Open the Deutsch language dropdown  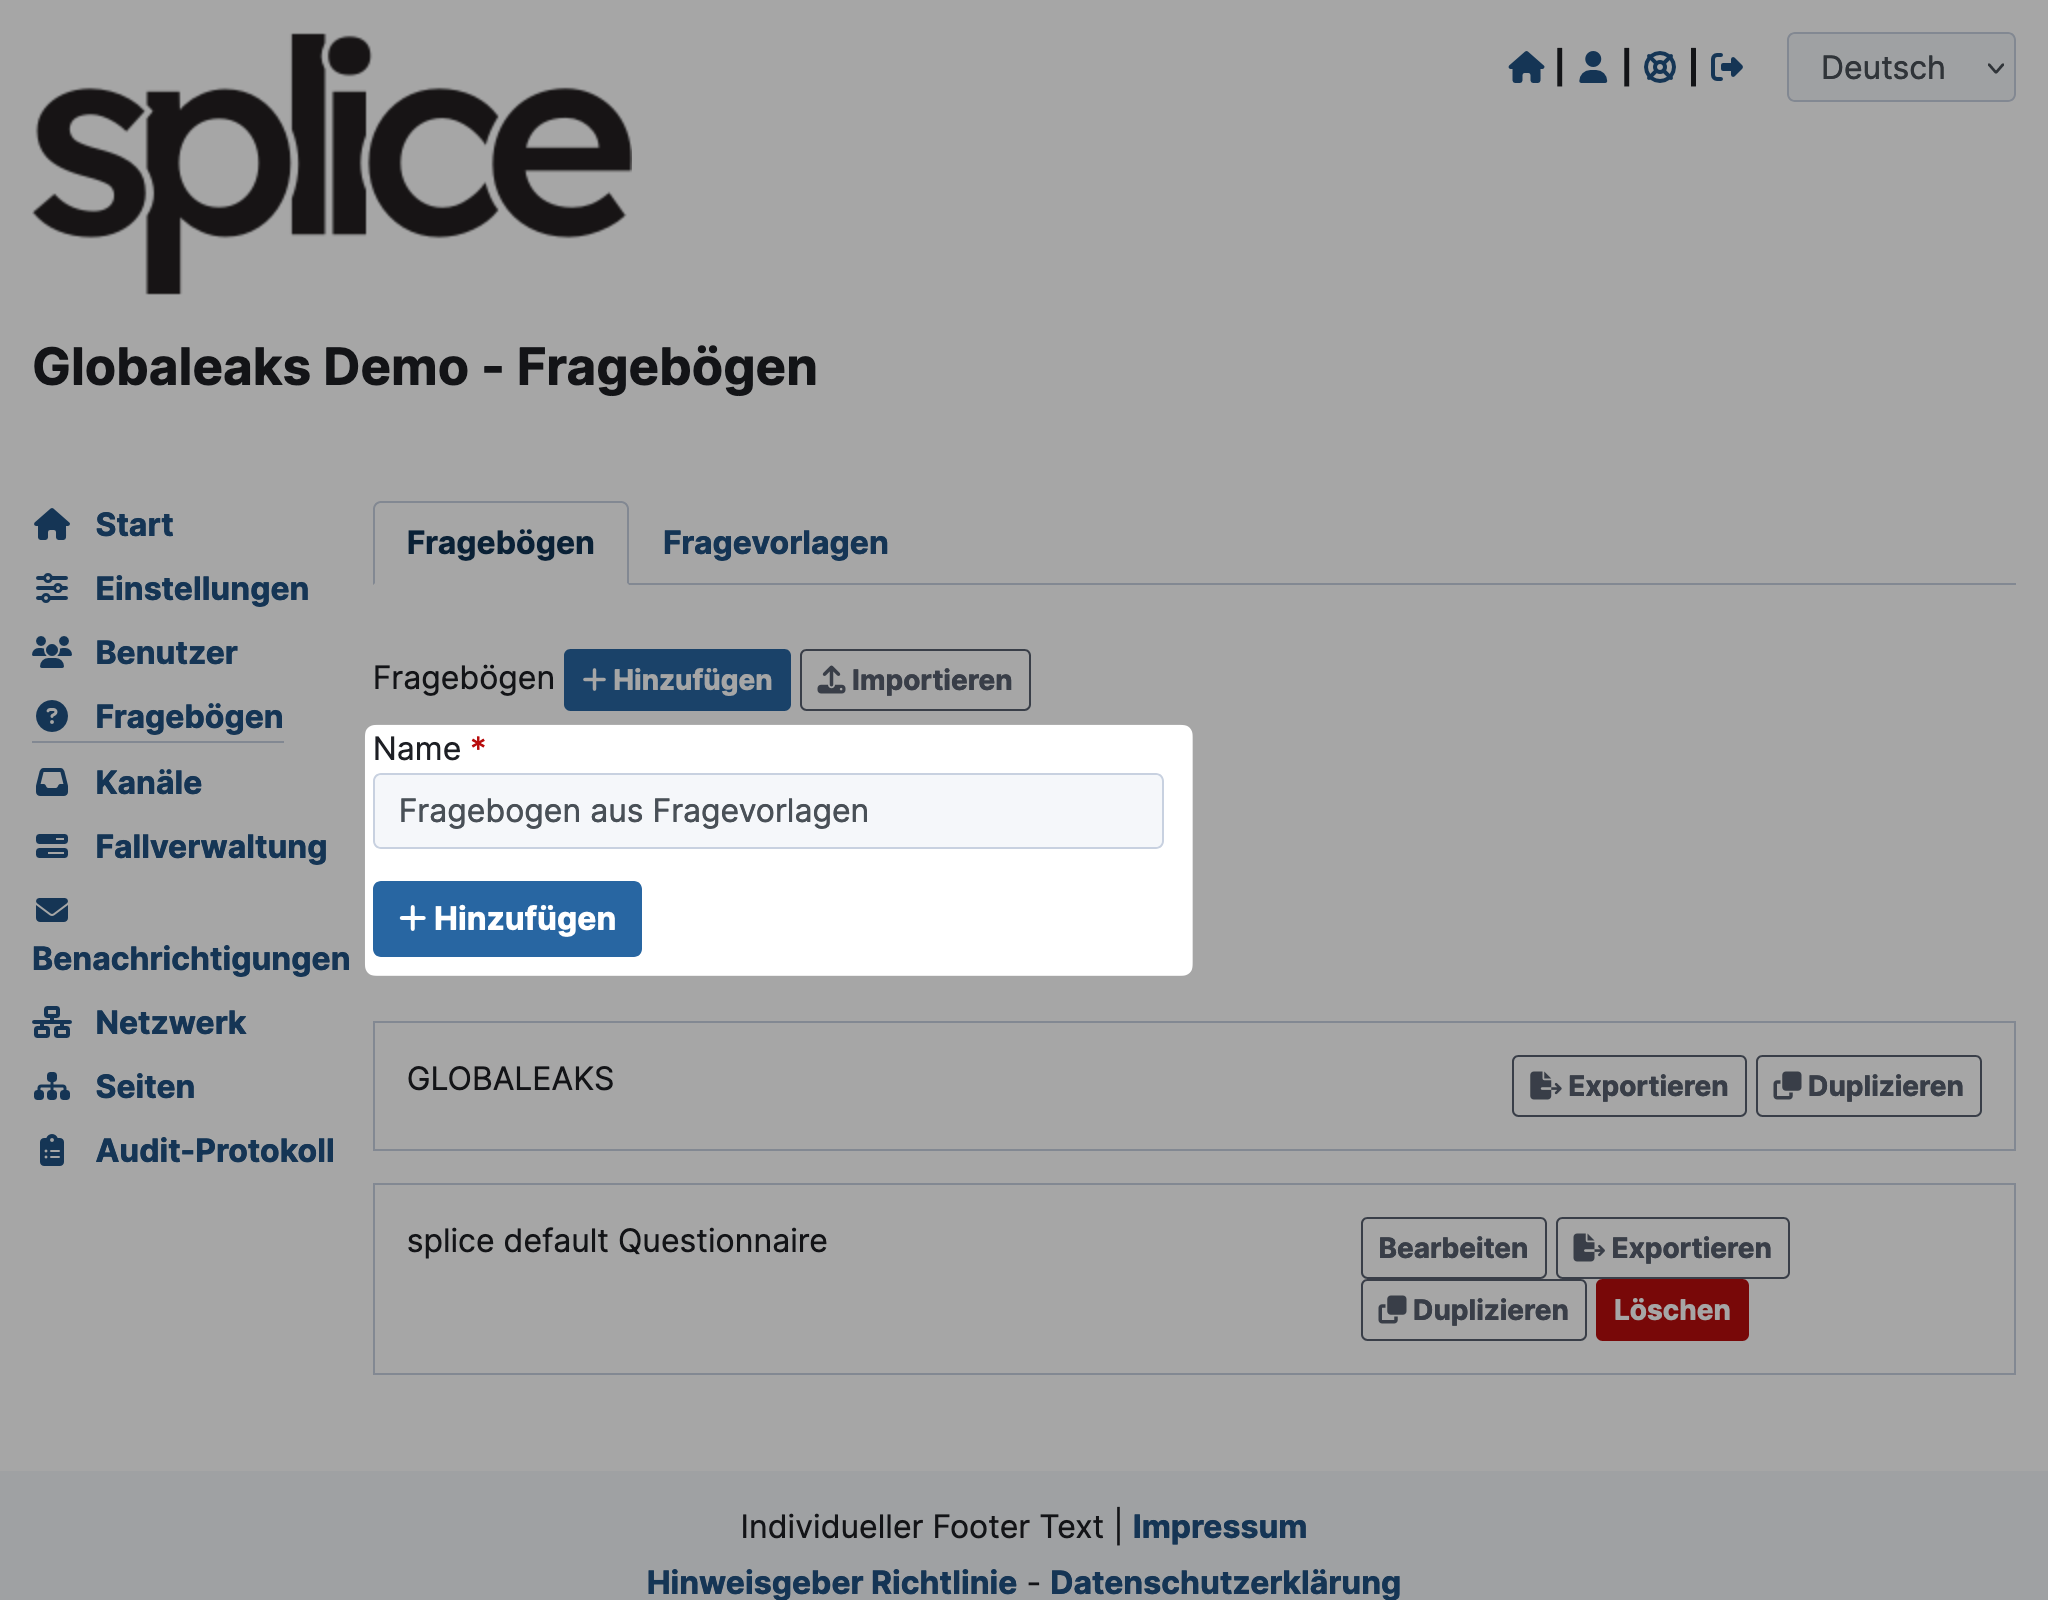pyautogui.click(x=1901, y=67)
